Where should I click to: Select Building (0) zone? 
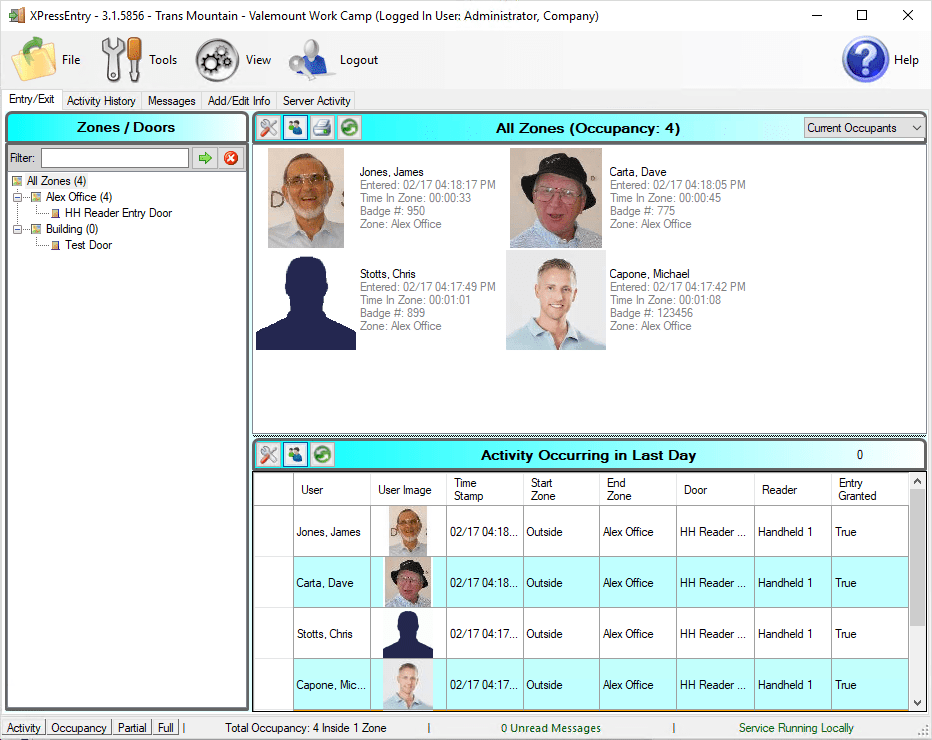point(72,229)
